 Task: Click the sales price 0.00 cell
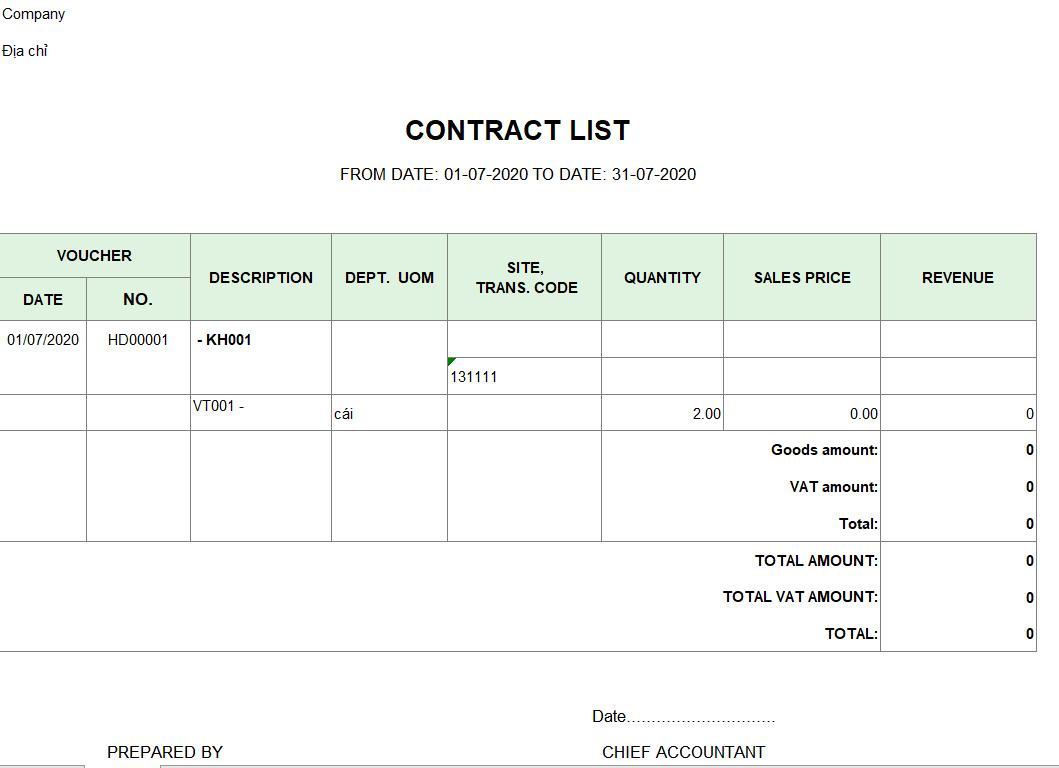863,414
